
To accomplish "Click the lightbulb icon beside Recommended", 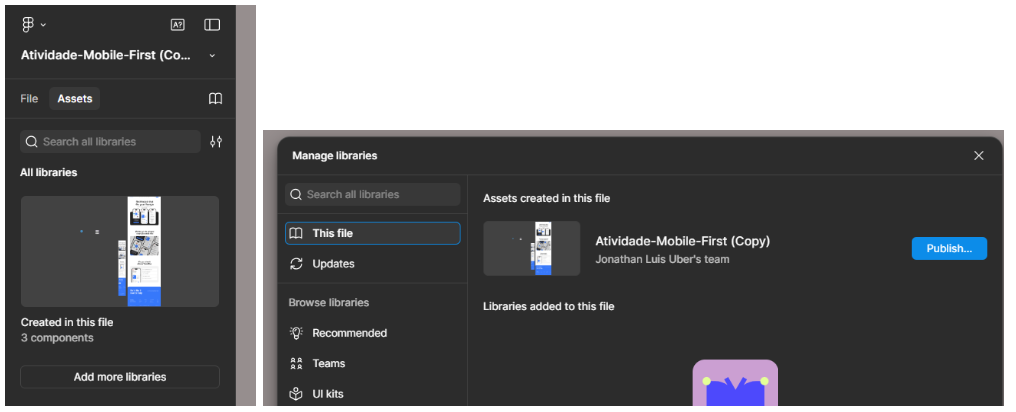I will (x=296, y=333).
